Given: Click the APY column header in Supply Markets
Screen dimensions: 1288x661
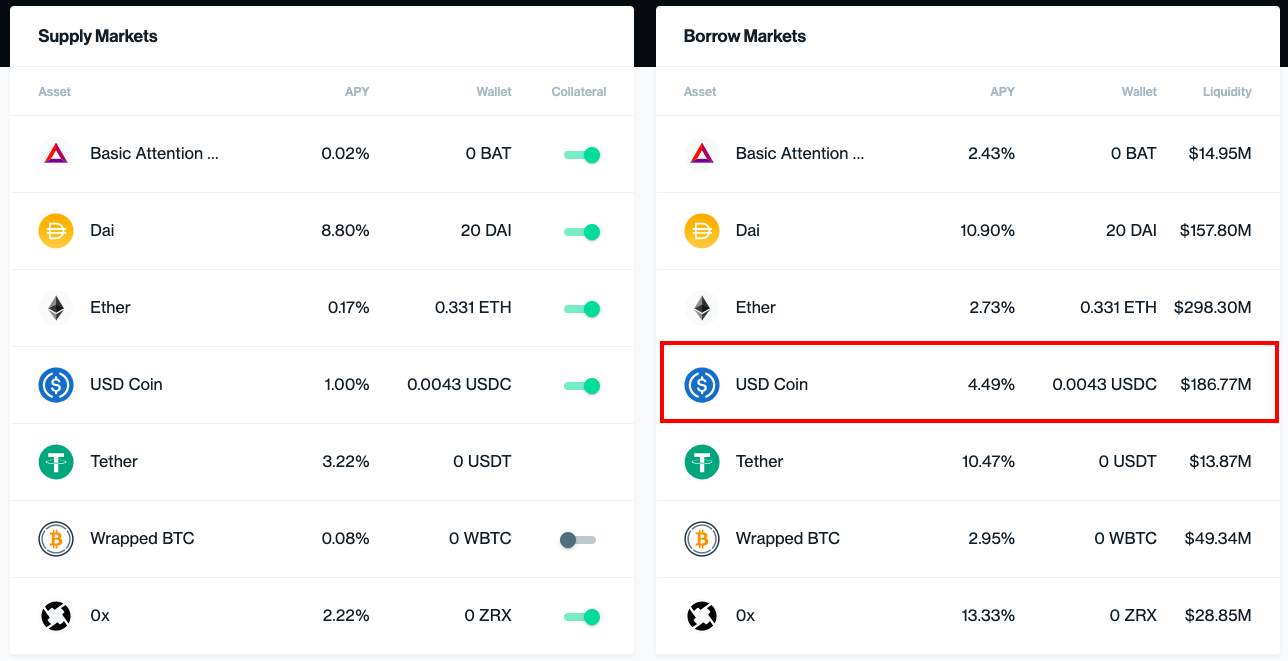Looking at the screenshot, I should coord(357,92).
